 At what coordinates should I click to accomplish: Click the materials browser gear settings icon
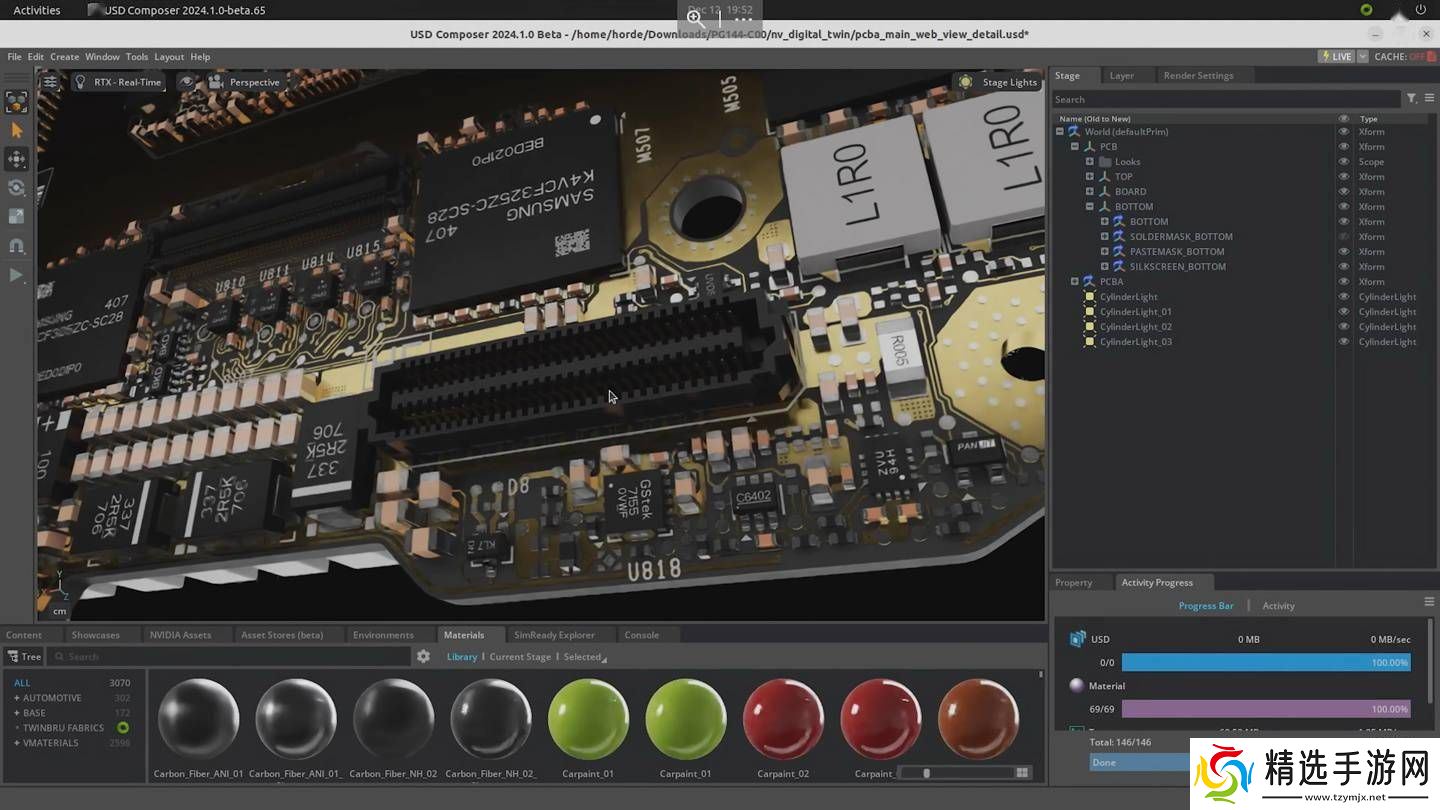[423, 657]
